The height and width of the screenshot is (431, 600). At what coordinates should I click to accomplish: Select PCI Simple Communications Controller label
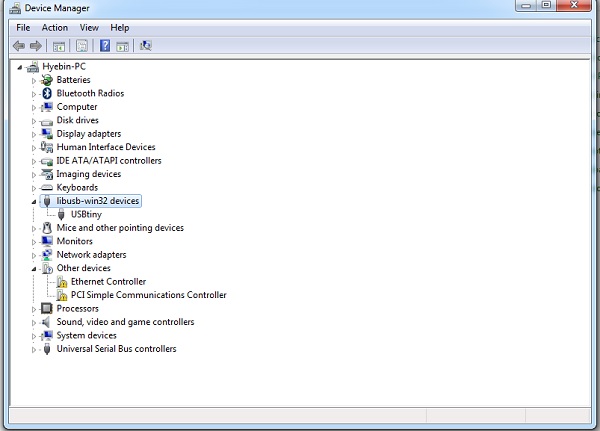[x=149, y=295]
